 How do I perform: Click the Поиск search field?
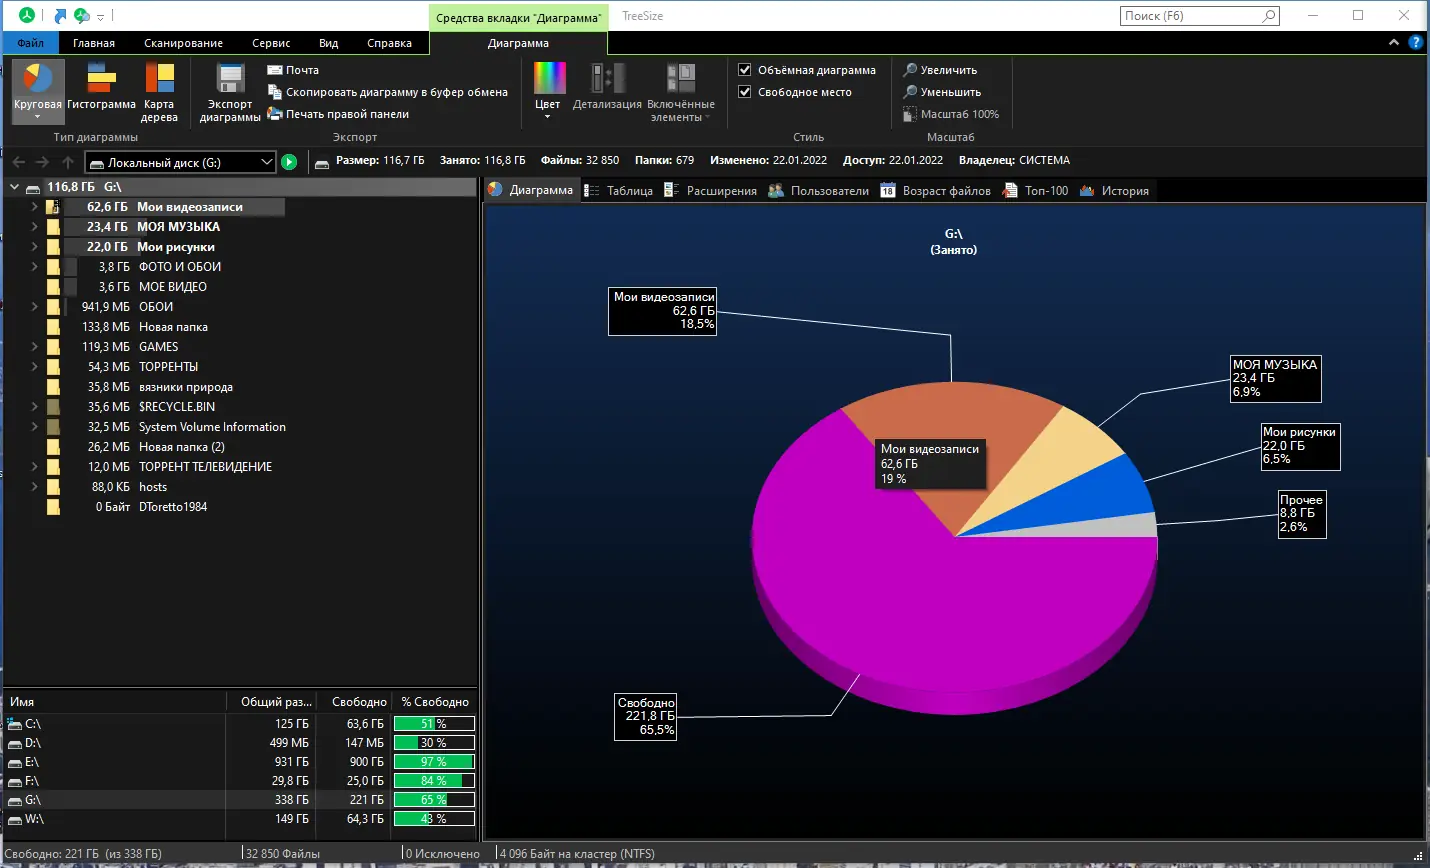point(1190,16)
